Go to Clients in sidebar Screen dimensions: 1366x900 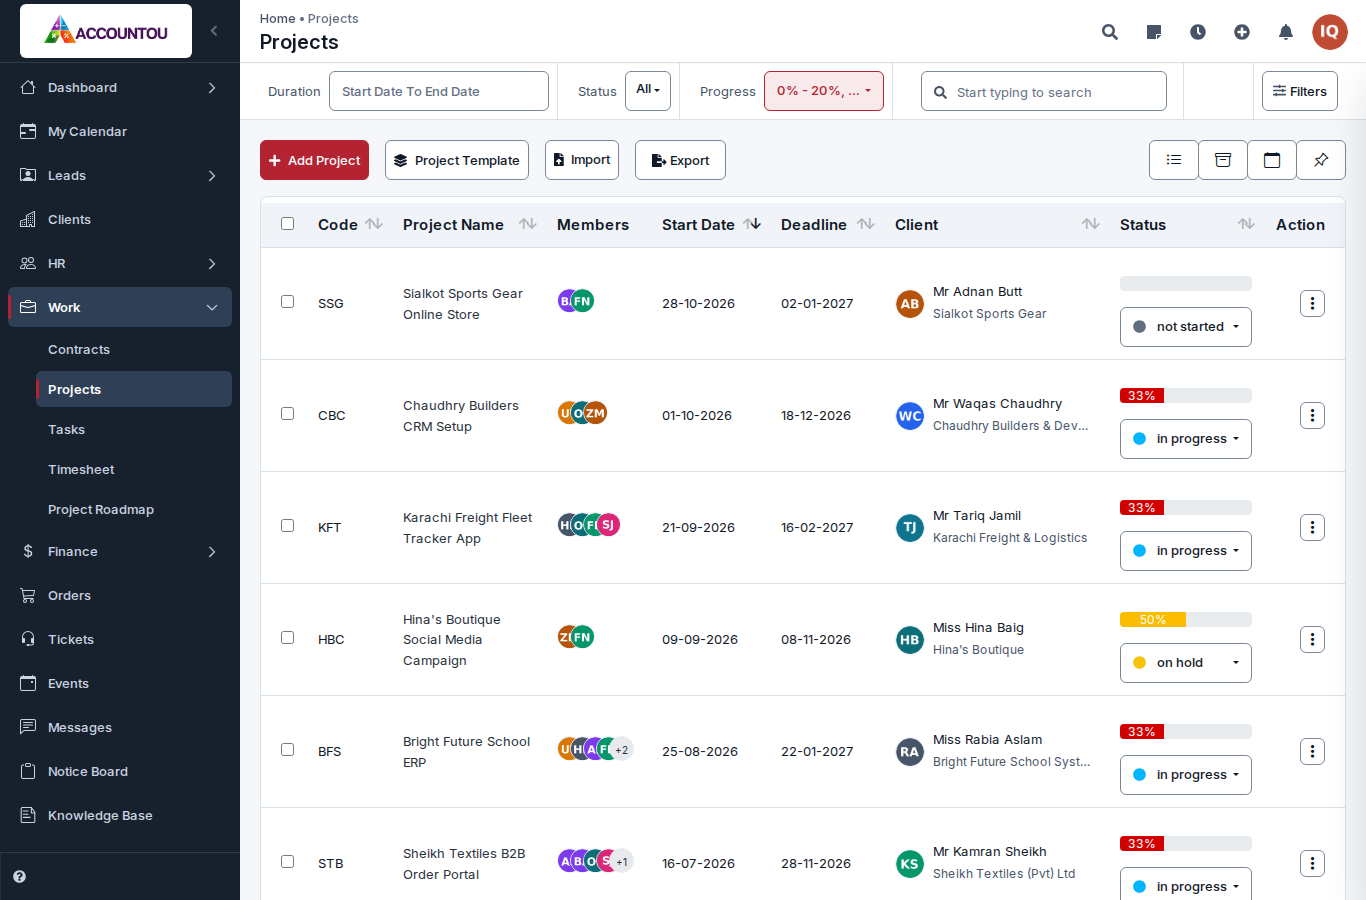click(x=120, y=220)
